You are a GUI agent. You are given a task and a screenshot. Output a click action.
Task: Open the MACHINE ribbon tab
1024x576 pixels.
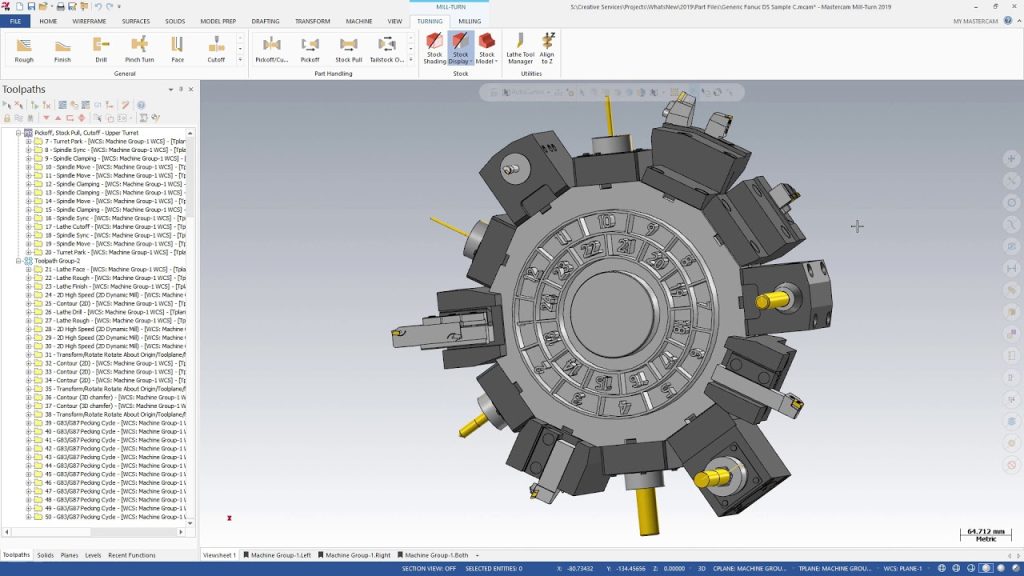coord(359,21)
